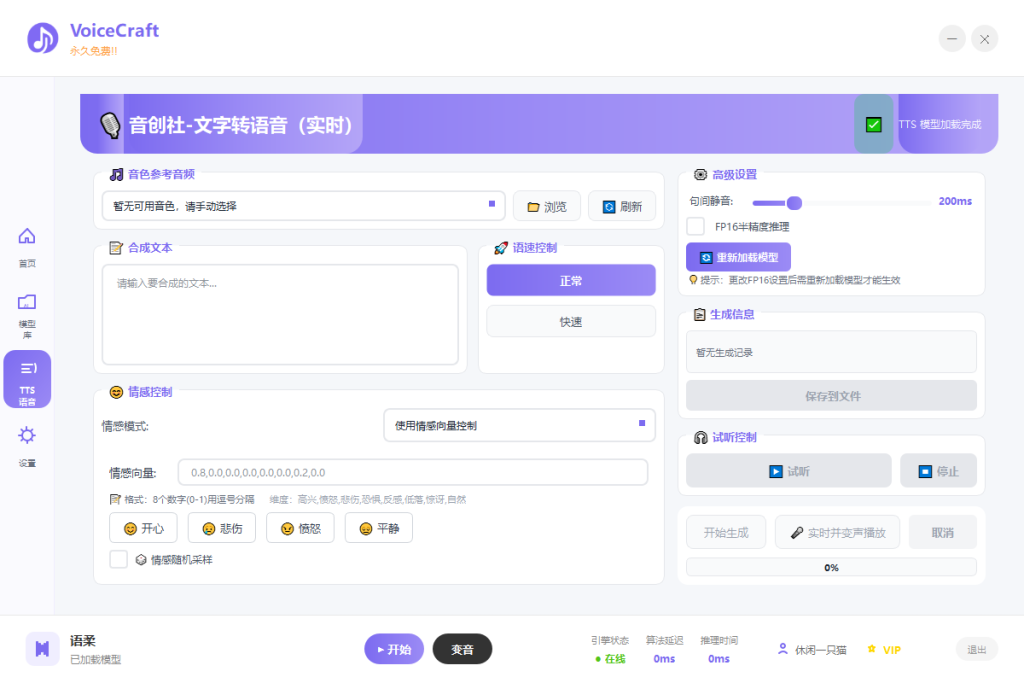The image size is (1024, 683).
Task: Click the 开始 start button in the bottom bar
Action: [x=394, y=649]
